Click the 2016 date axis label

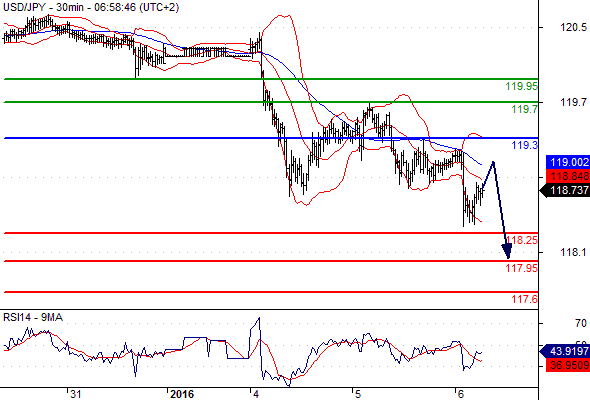click(182, 394)
